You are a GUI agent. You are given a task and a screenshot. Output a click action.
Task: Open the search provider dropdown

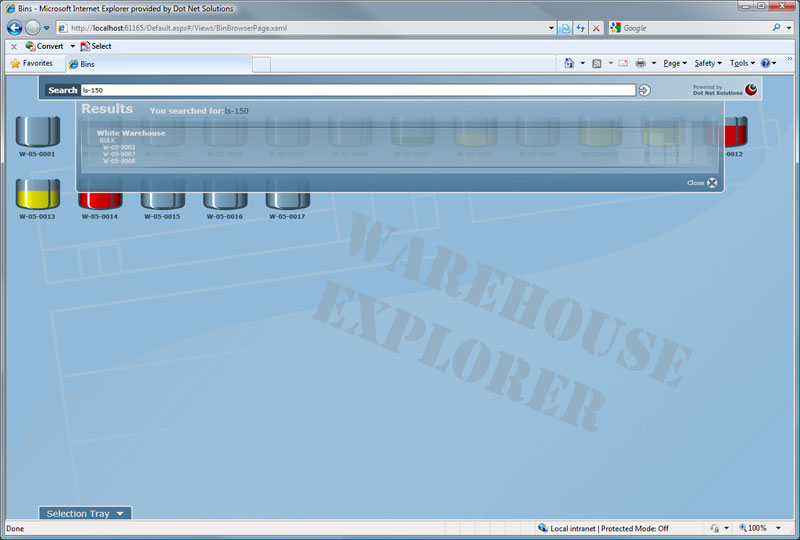click(x=789, y=28)
